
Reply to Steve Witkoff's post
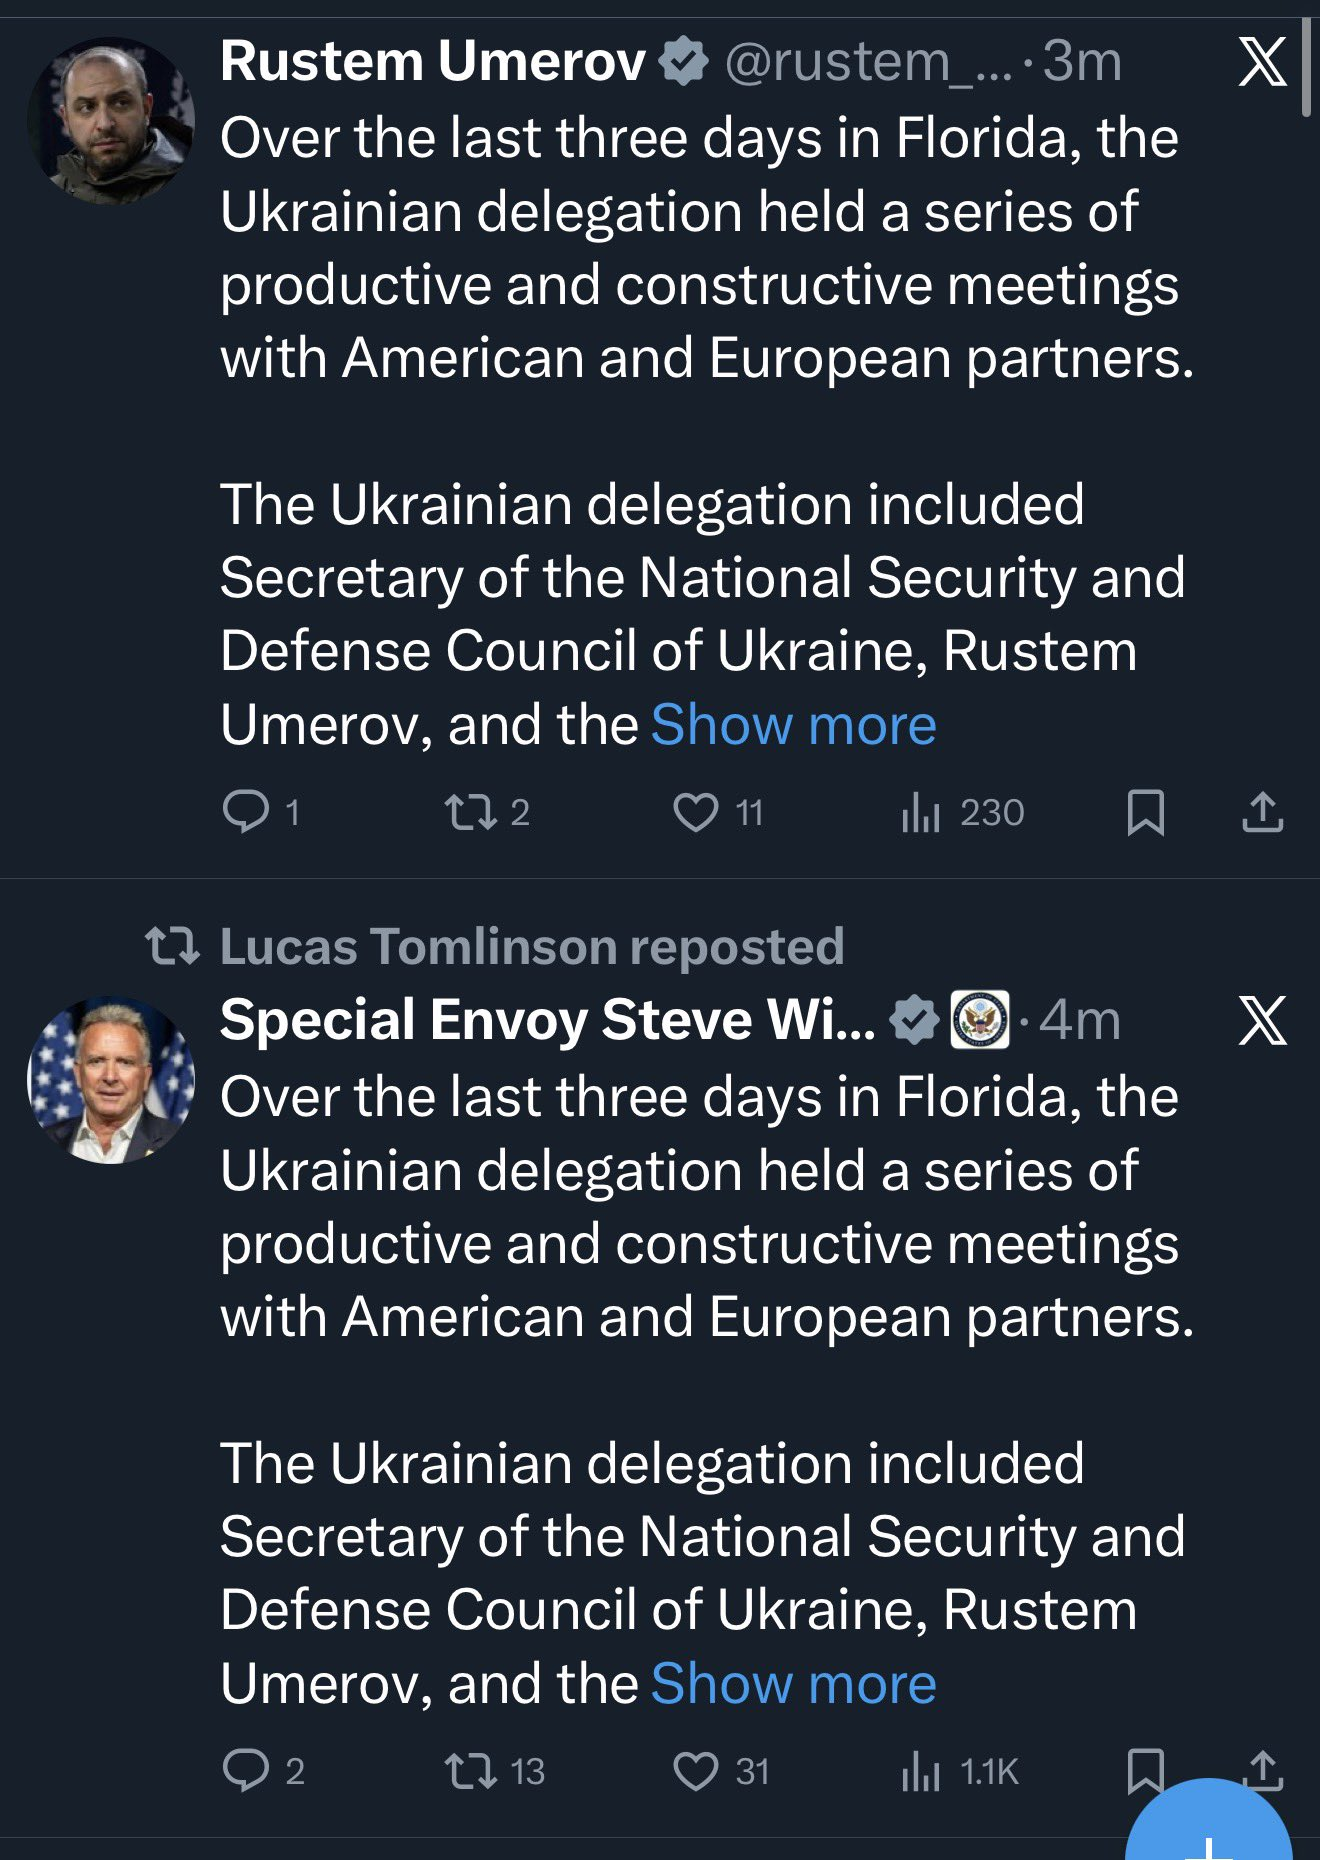(x=246, y=1771)
